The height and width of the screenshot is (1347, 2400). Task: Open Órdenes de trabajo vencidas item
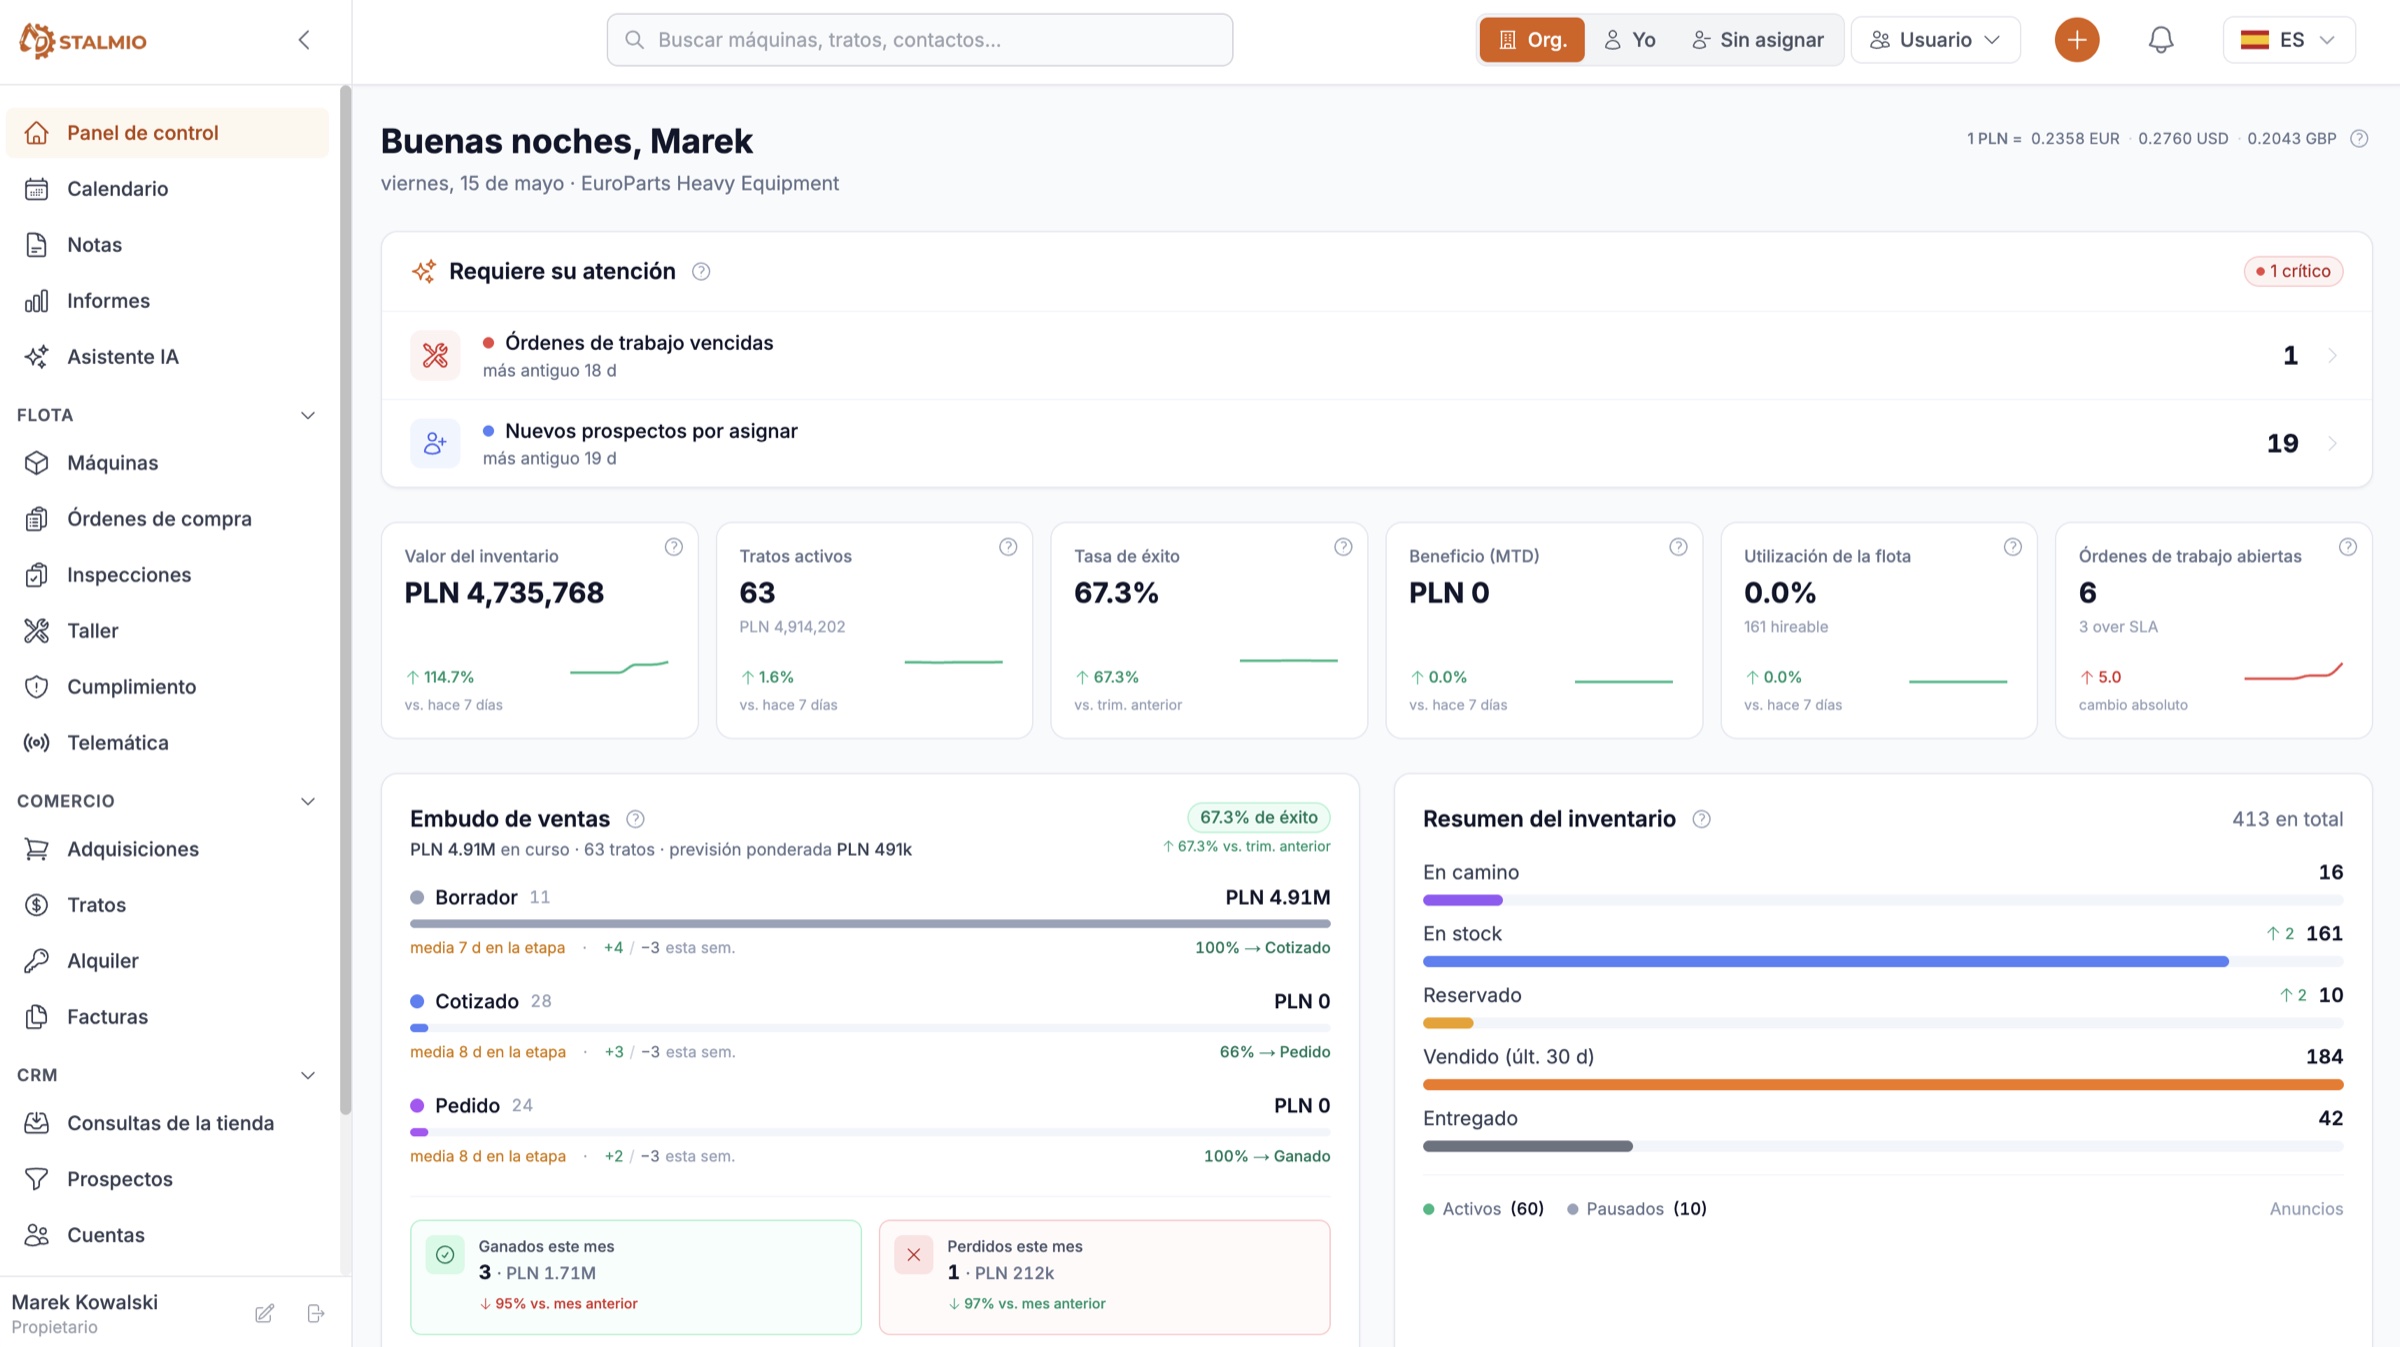[1376, 355]
